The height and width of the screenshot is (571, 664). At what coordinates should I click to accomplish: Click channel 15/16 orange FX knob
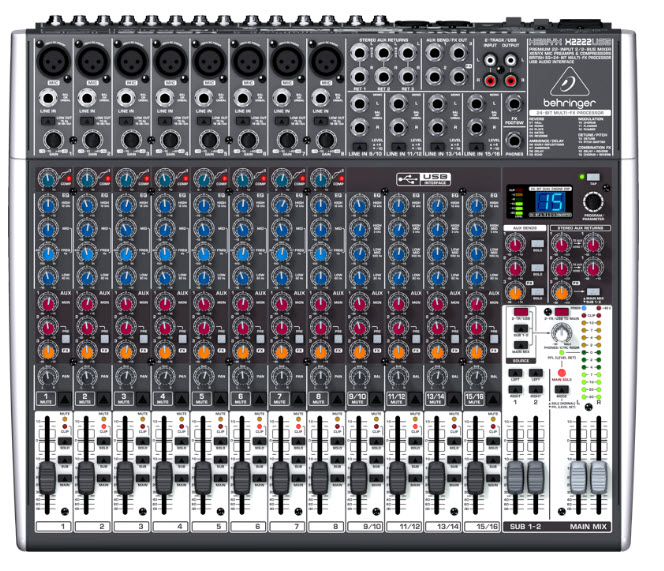pyautogui.click(x=476, y=352)
